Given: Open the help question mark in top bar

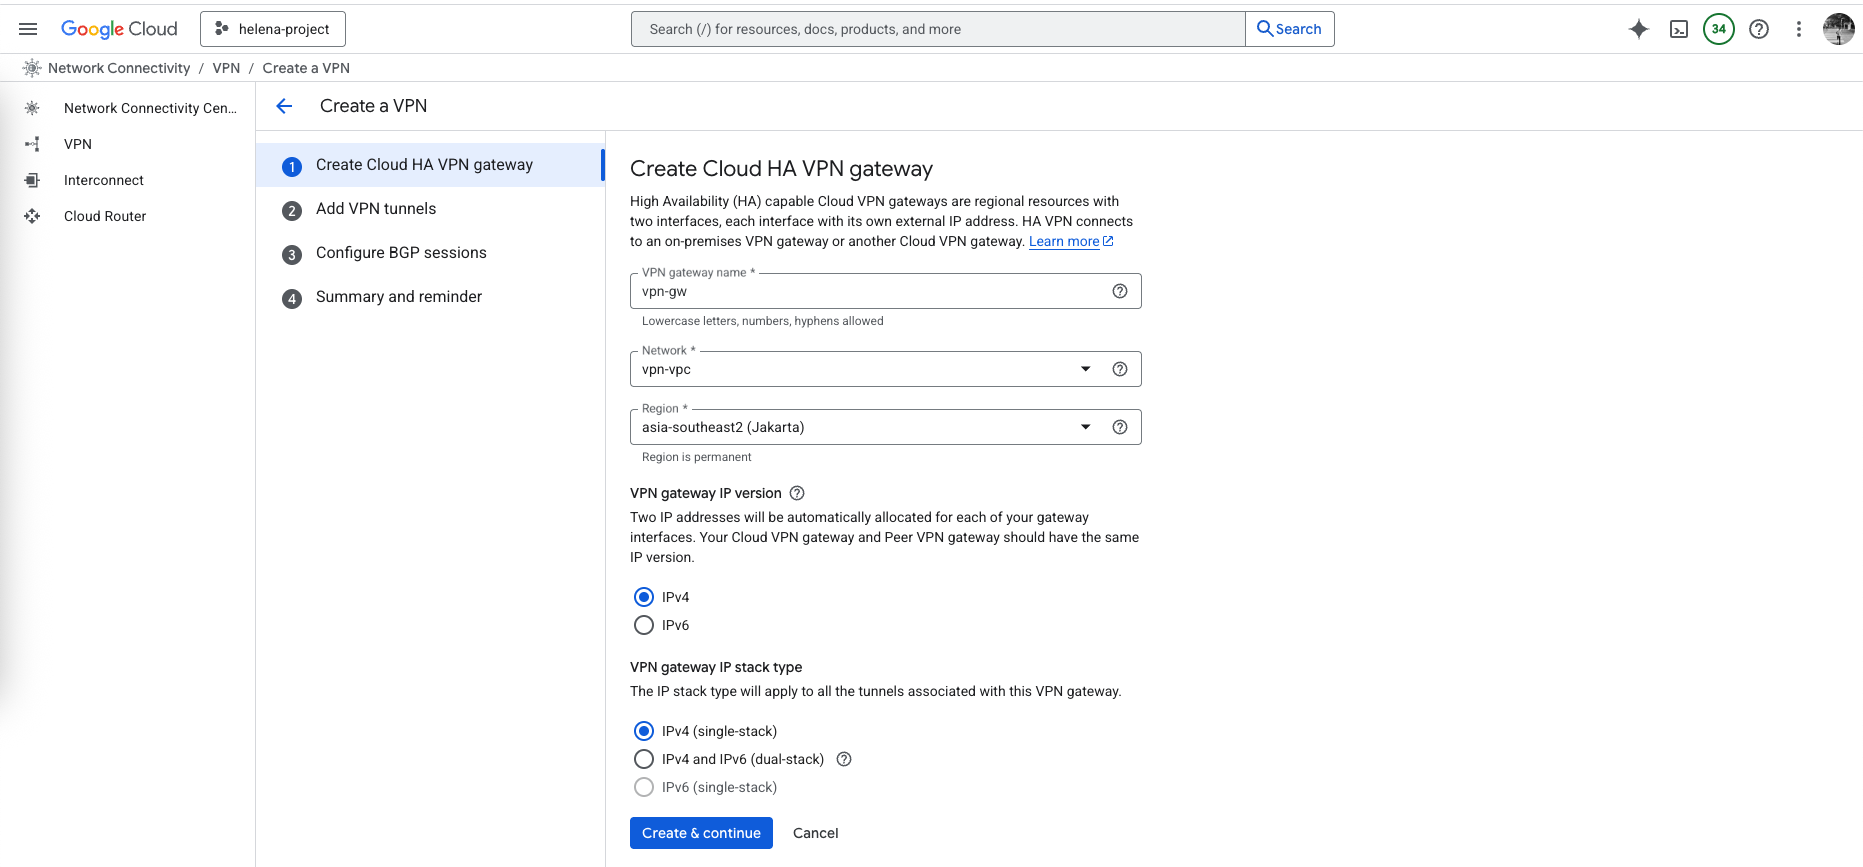Looking at the screenshot, I should 1758,29.
